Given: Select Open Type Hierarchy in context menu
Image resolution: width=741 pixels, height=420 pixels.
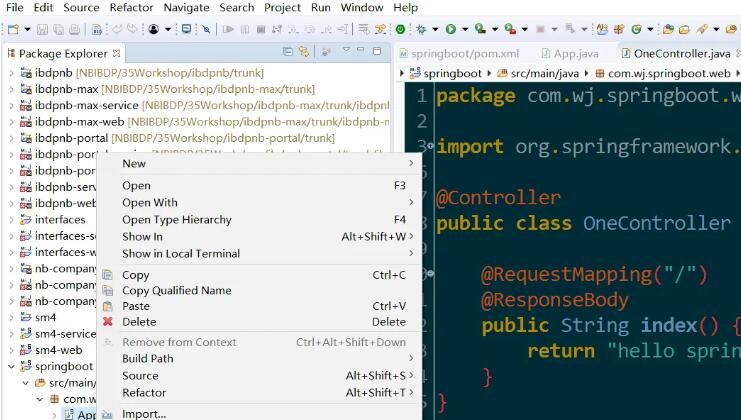Looking at the screenshot, I should (259, 220).
